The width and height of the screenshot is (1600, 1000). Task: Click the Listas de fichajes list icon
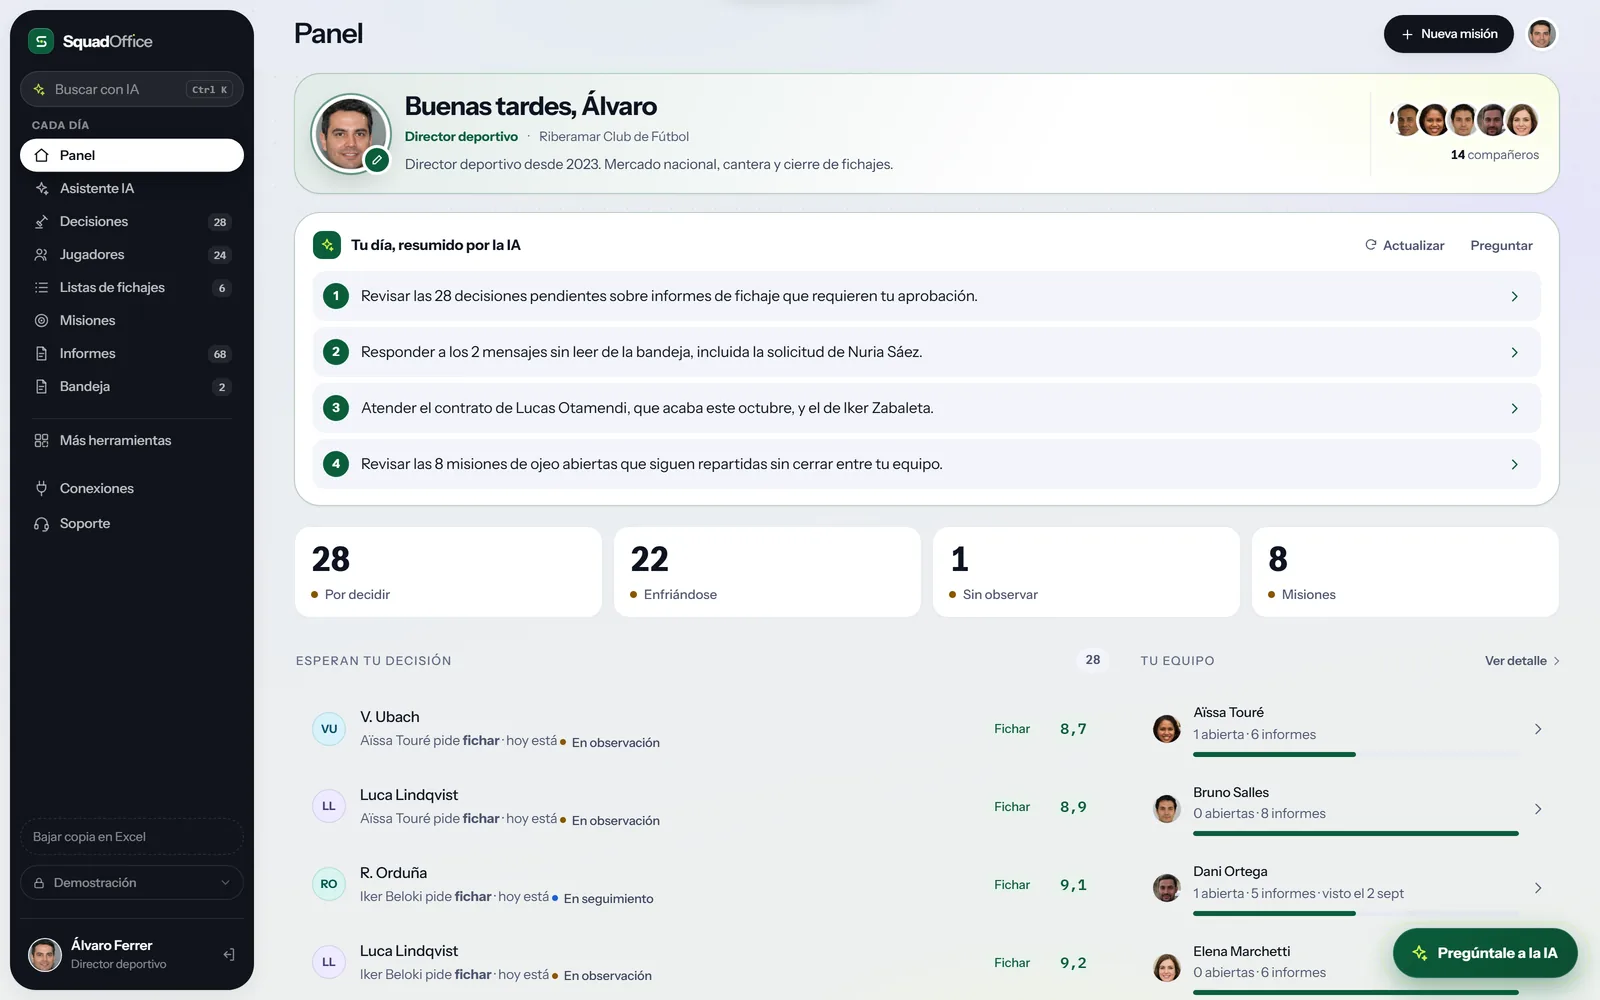pos(41,287)
